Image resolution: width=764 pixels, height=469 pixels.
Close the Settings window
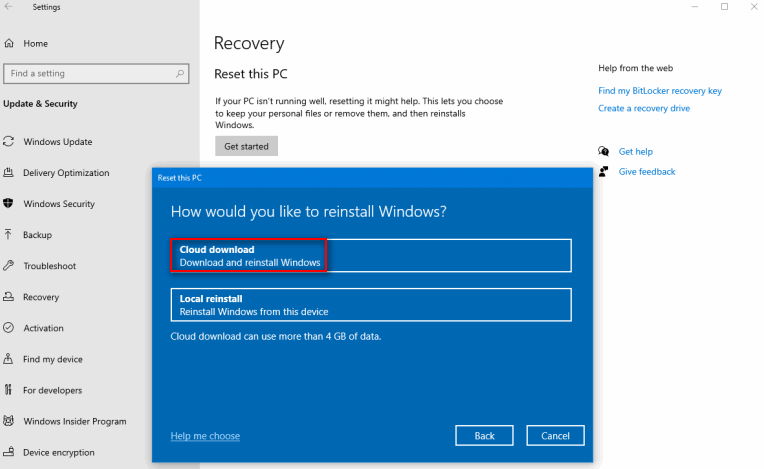754,7
